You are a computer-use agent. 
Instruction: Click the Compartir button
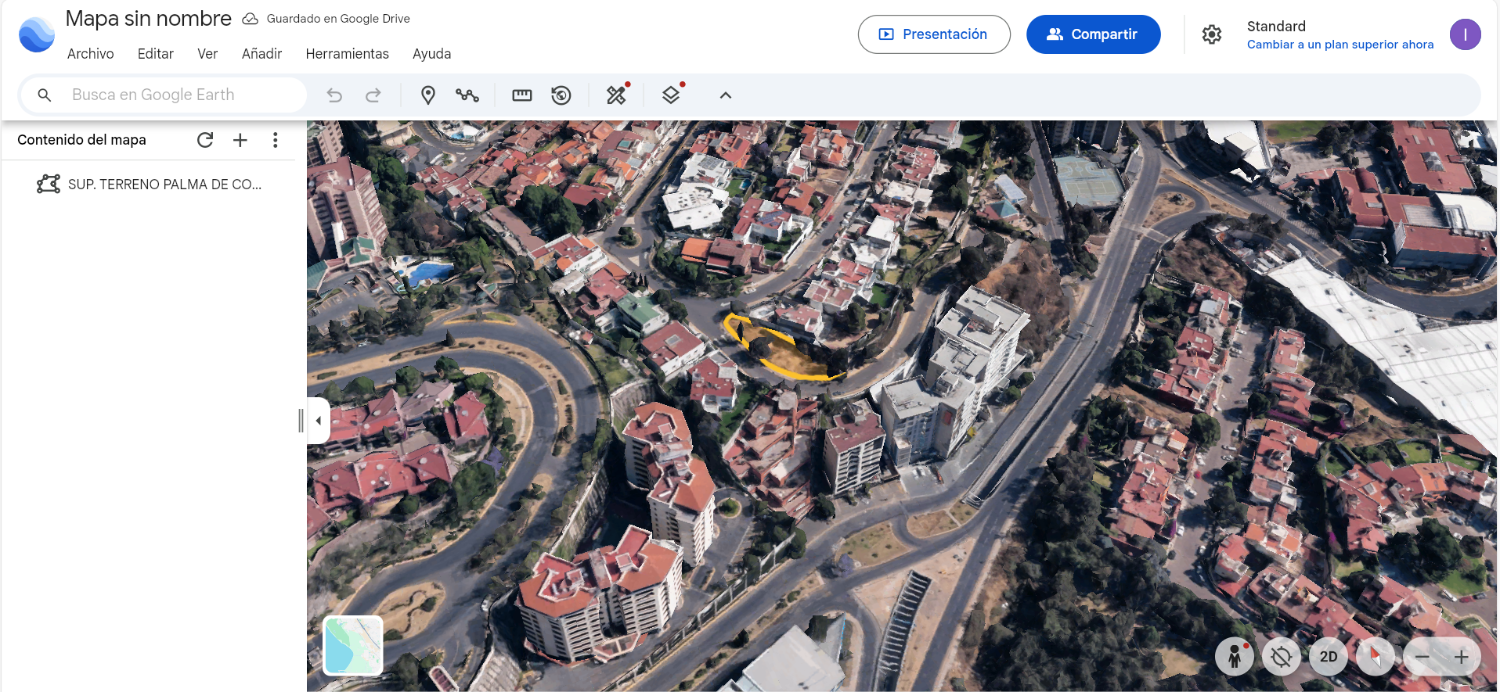pyautogui.click(x=1093, y=34)
